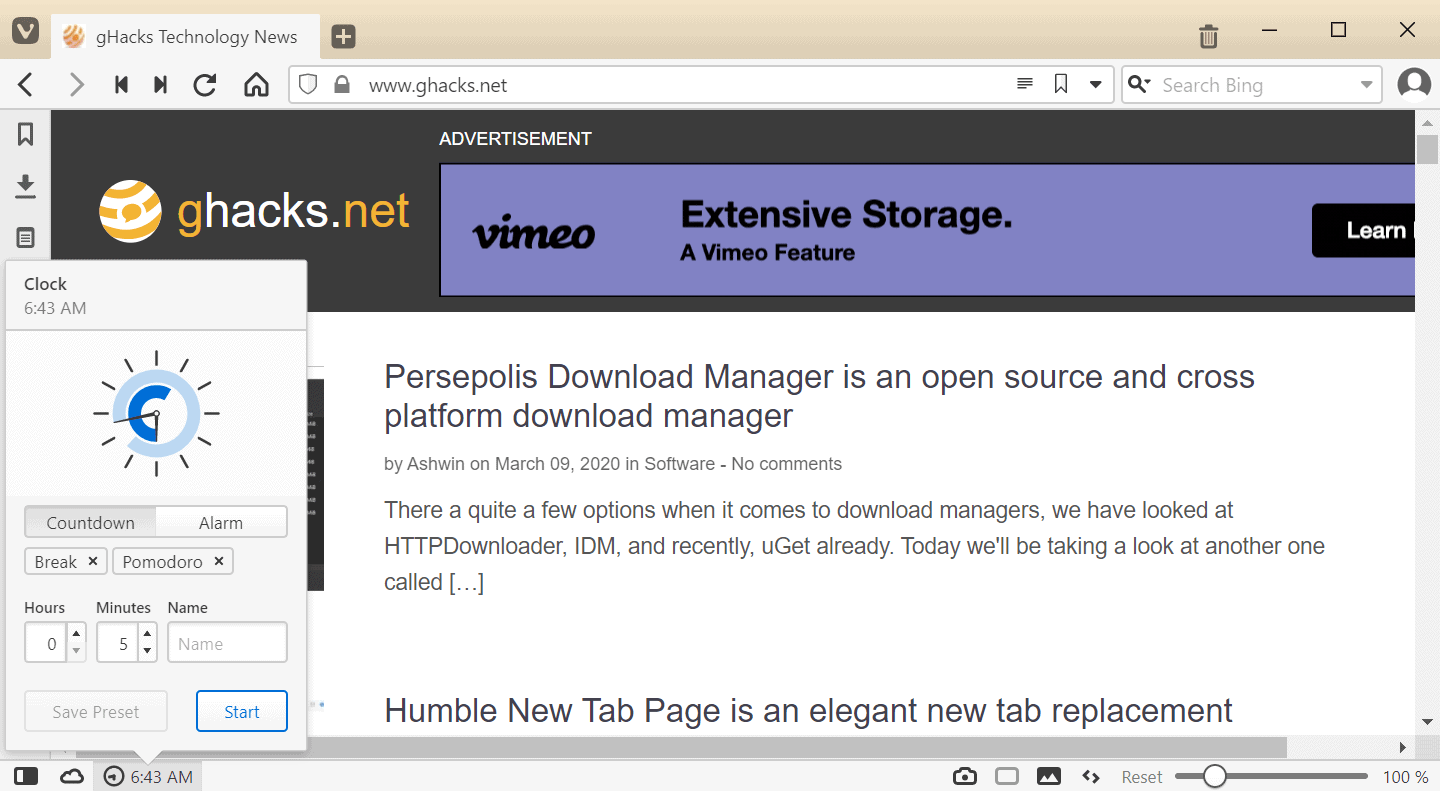This screenshot has width=1440, height=791.
Task: Go forward to the next page
Action: tap(76, 85)
